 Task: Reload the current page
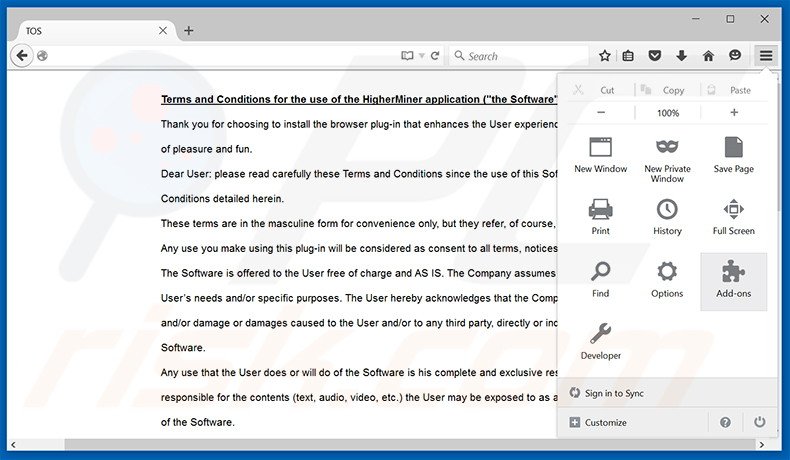tap(435, 56)
